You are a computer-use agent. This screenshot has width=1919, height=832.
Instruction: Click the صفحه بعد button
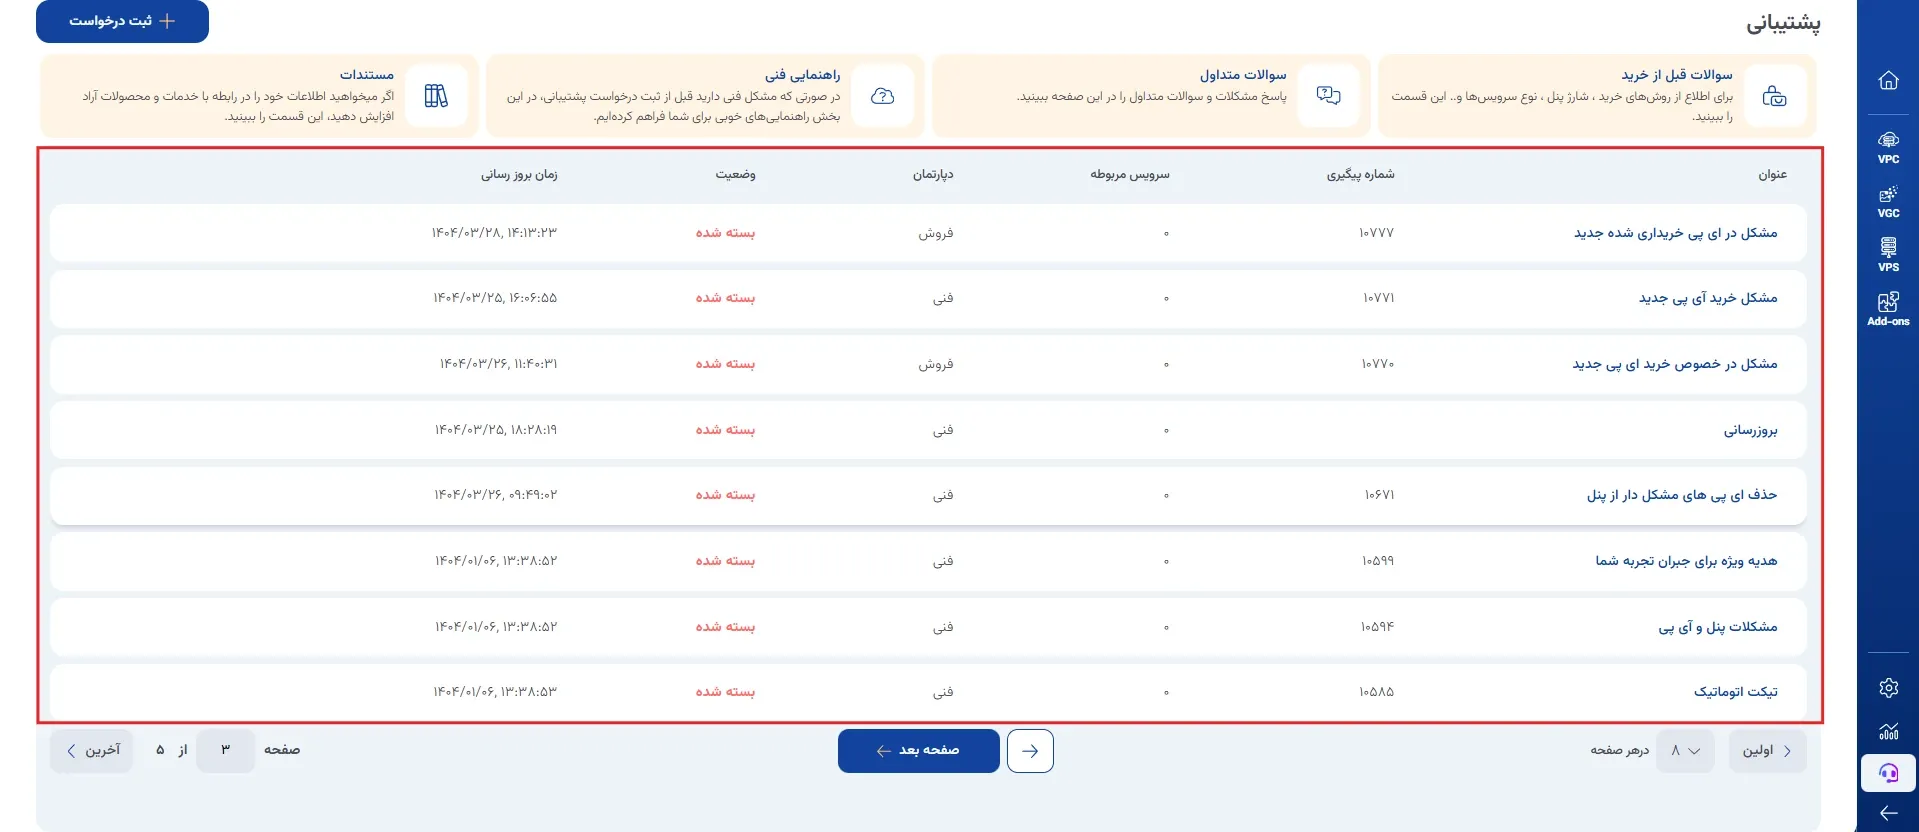coord(918,751)
